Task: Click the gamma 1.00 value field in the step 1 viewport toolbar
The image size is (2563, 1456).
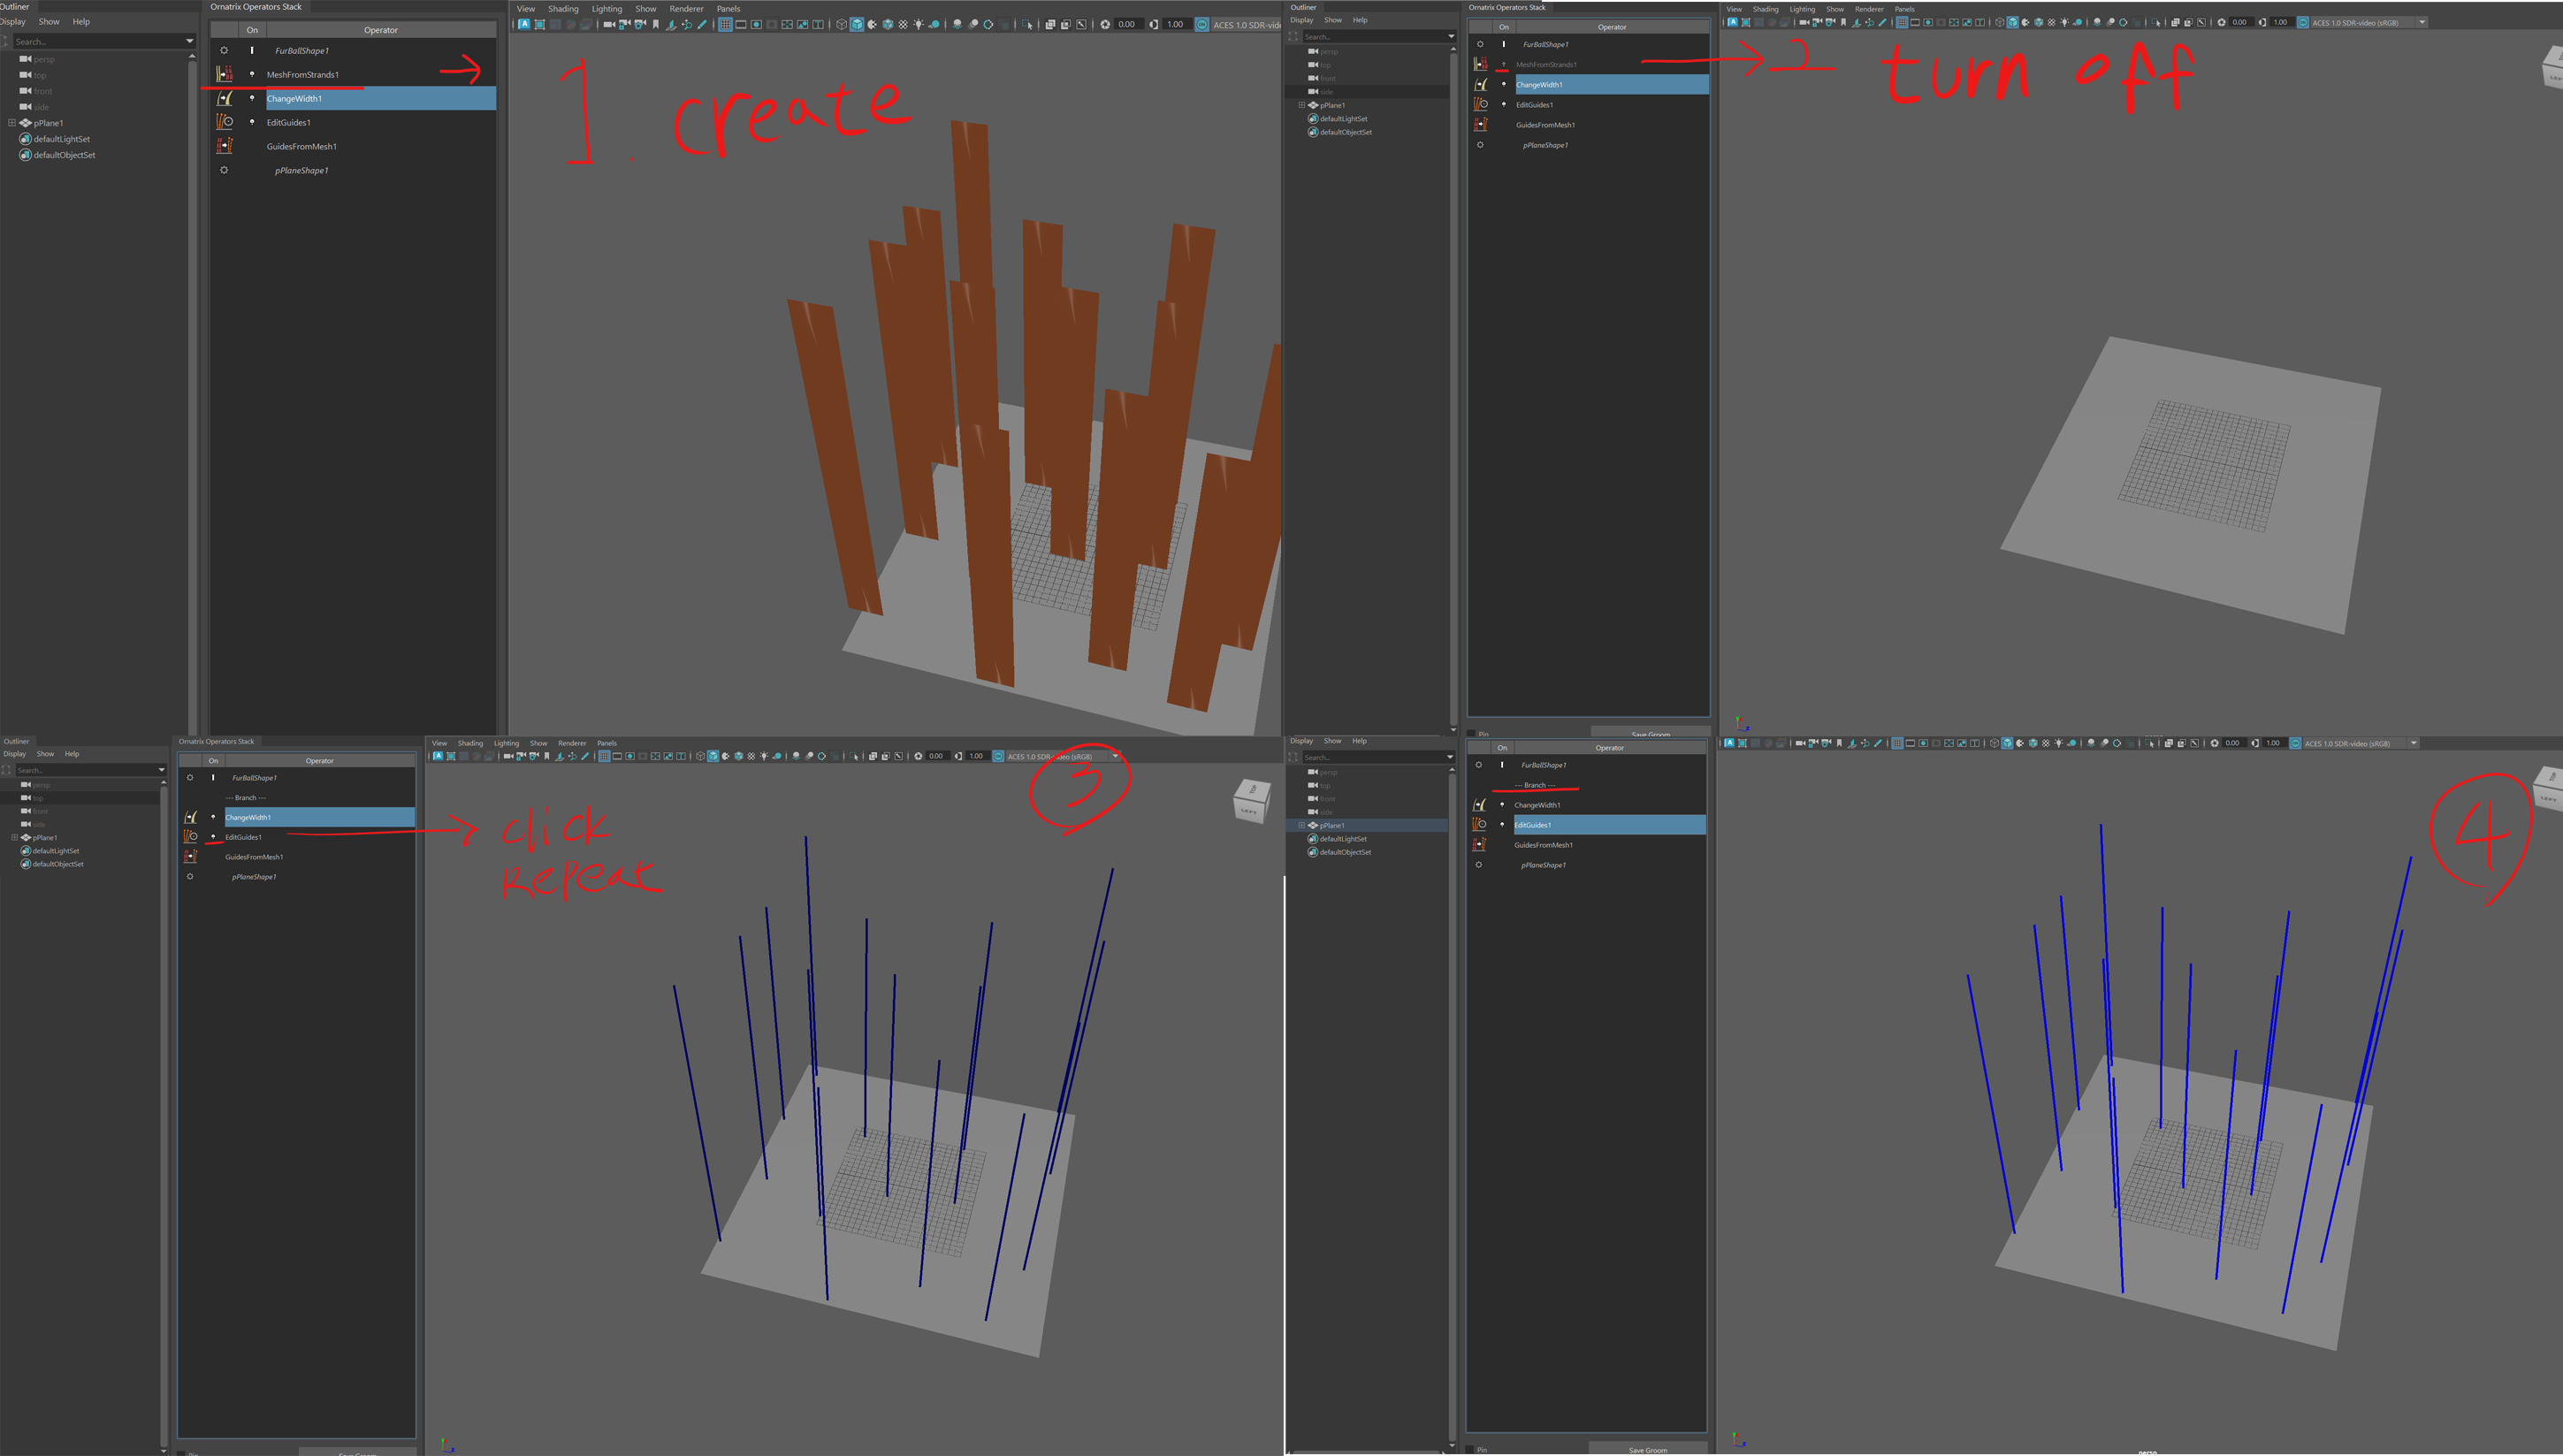Action: point(1176,24)
